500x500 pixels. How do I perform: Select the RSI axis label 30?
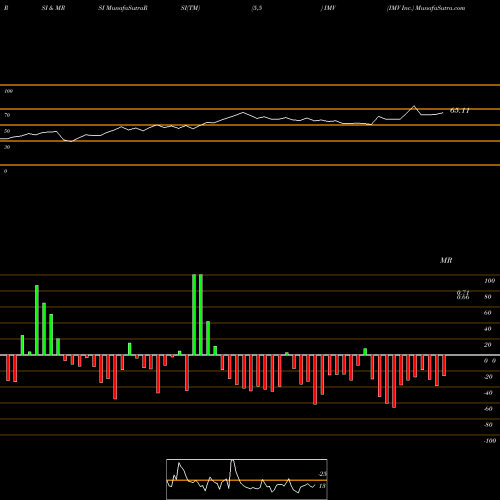click(7, 147)
